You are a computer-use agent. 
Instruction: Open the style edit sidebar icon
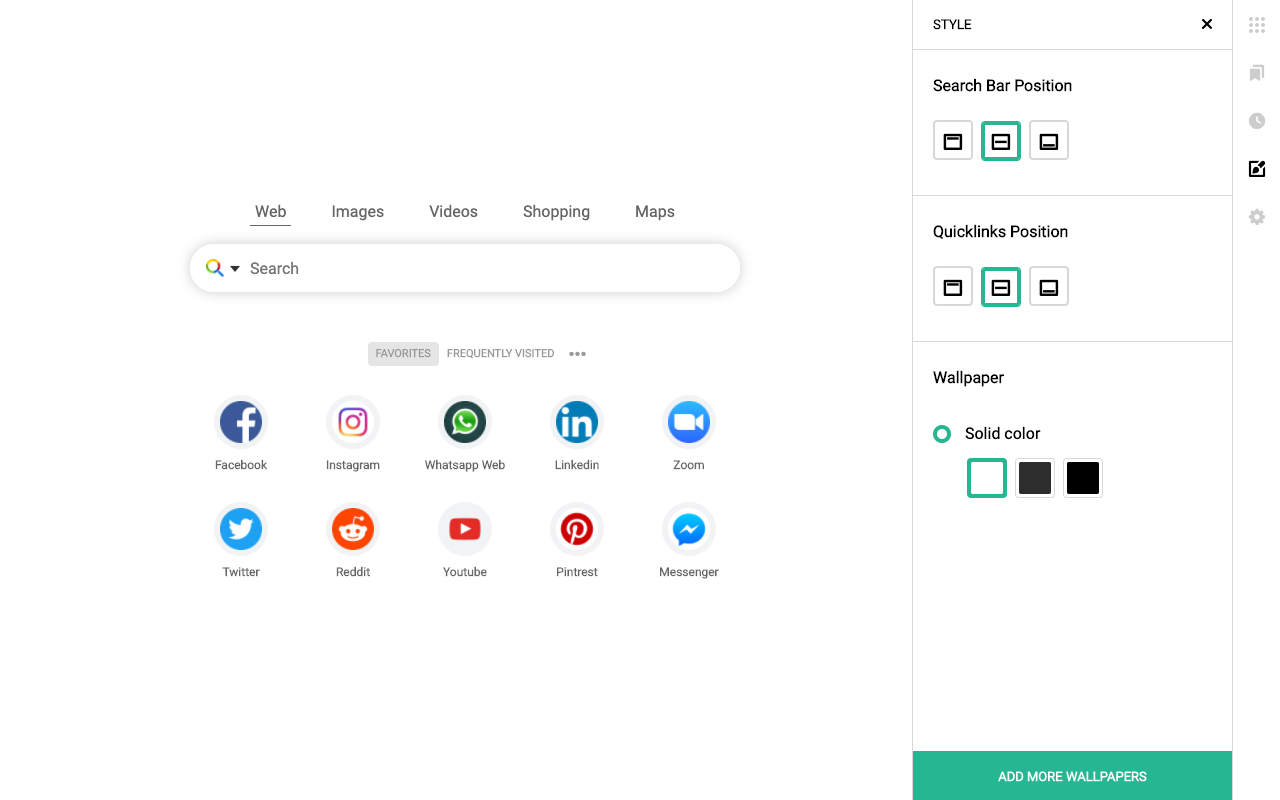point(1257,169)
